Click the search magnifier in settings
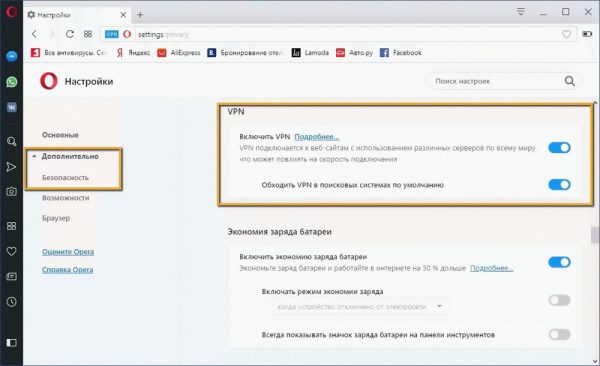 coord(569,81)
